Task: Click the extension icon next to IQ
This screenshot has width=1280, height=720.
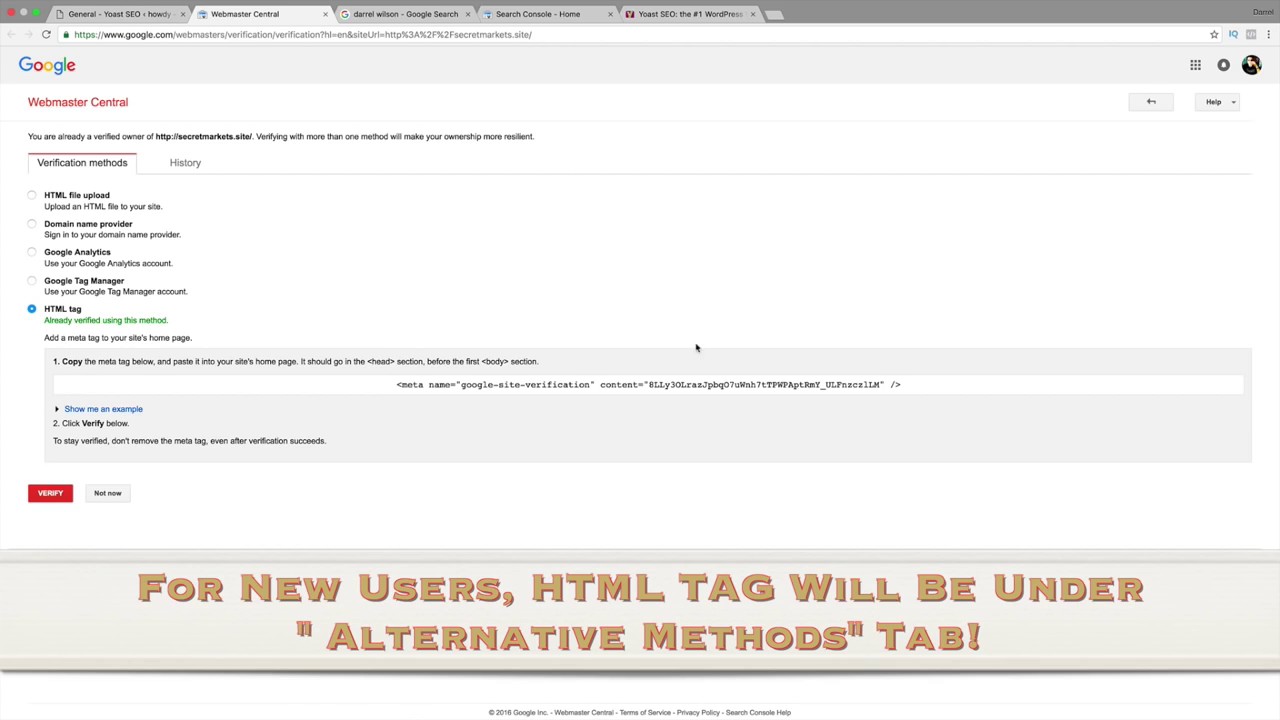Action: [x=1250, y=34]
